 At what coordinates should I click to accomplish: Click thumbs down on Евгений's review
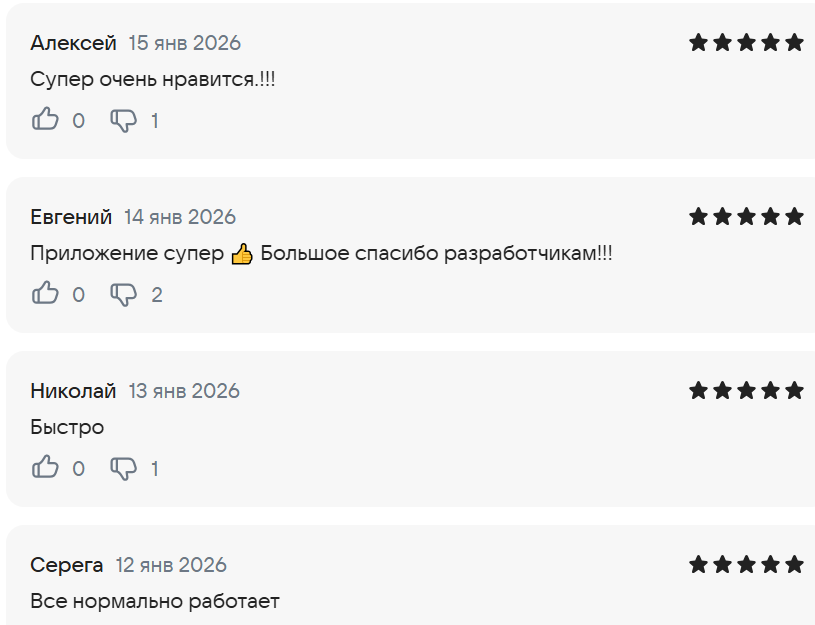click(123, 295)
